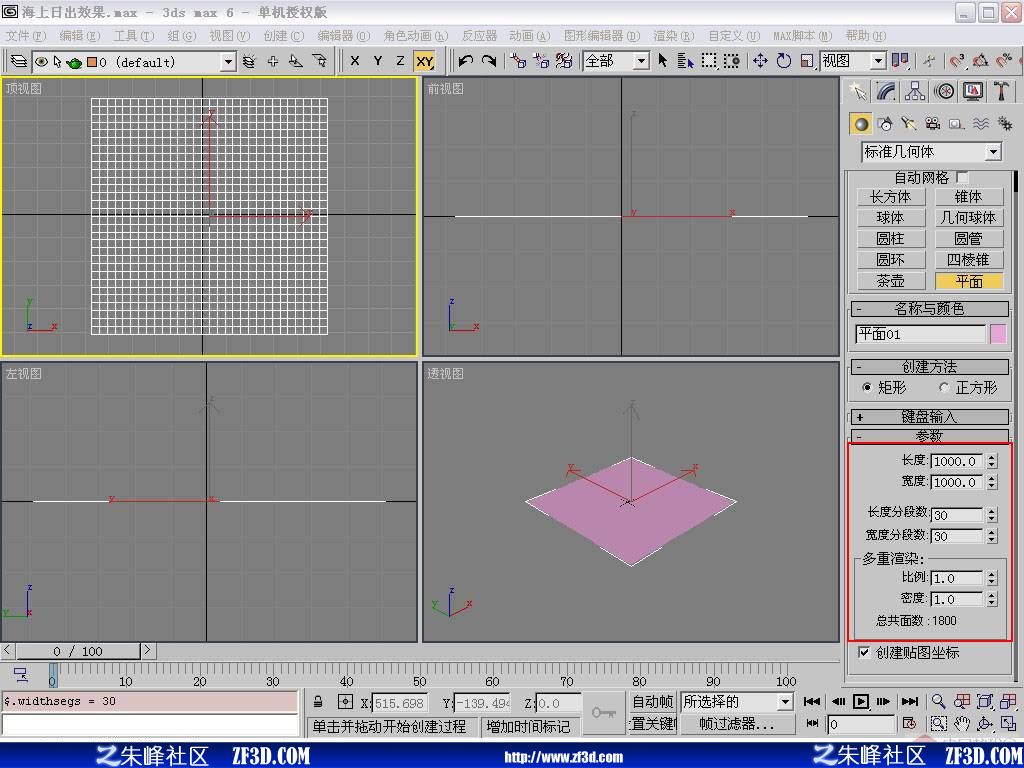Open the 编辑(E) menu
This screenshot has height=768, width=1024.
(x=80, y=35)
